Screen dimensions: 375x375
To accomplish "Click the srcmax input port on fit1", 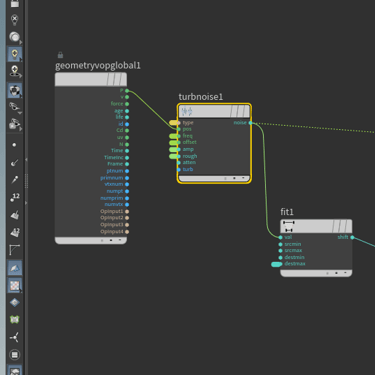I will point(281,251).
